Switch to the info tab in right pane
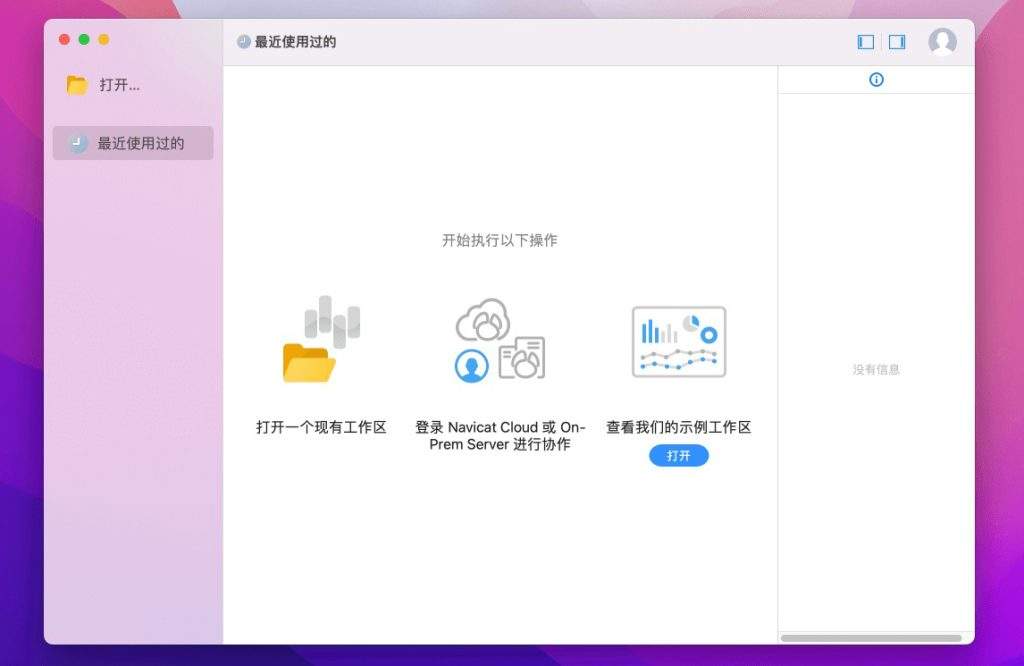This screenshot has width=1024, height=666. point(876,80)
